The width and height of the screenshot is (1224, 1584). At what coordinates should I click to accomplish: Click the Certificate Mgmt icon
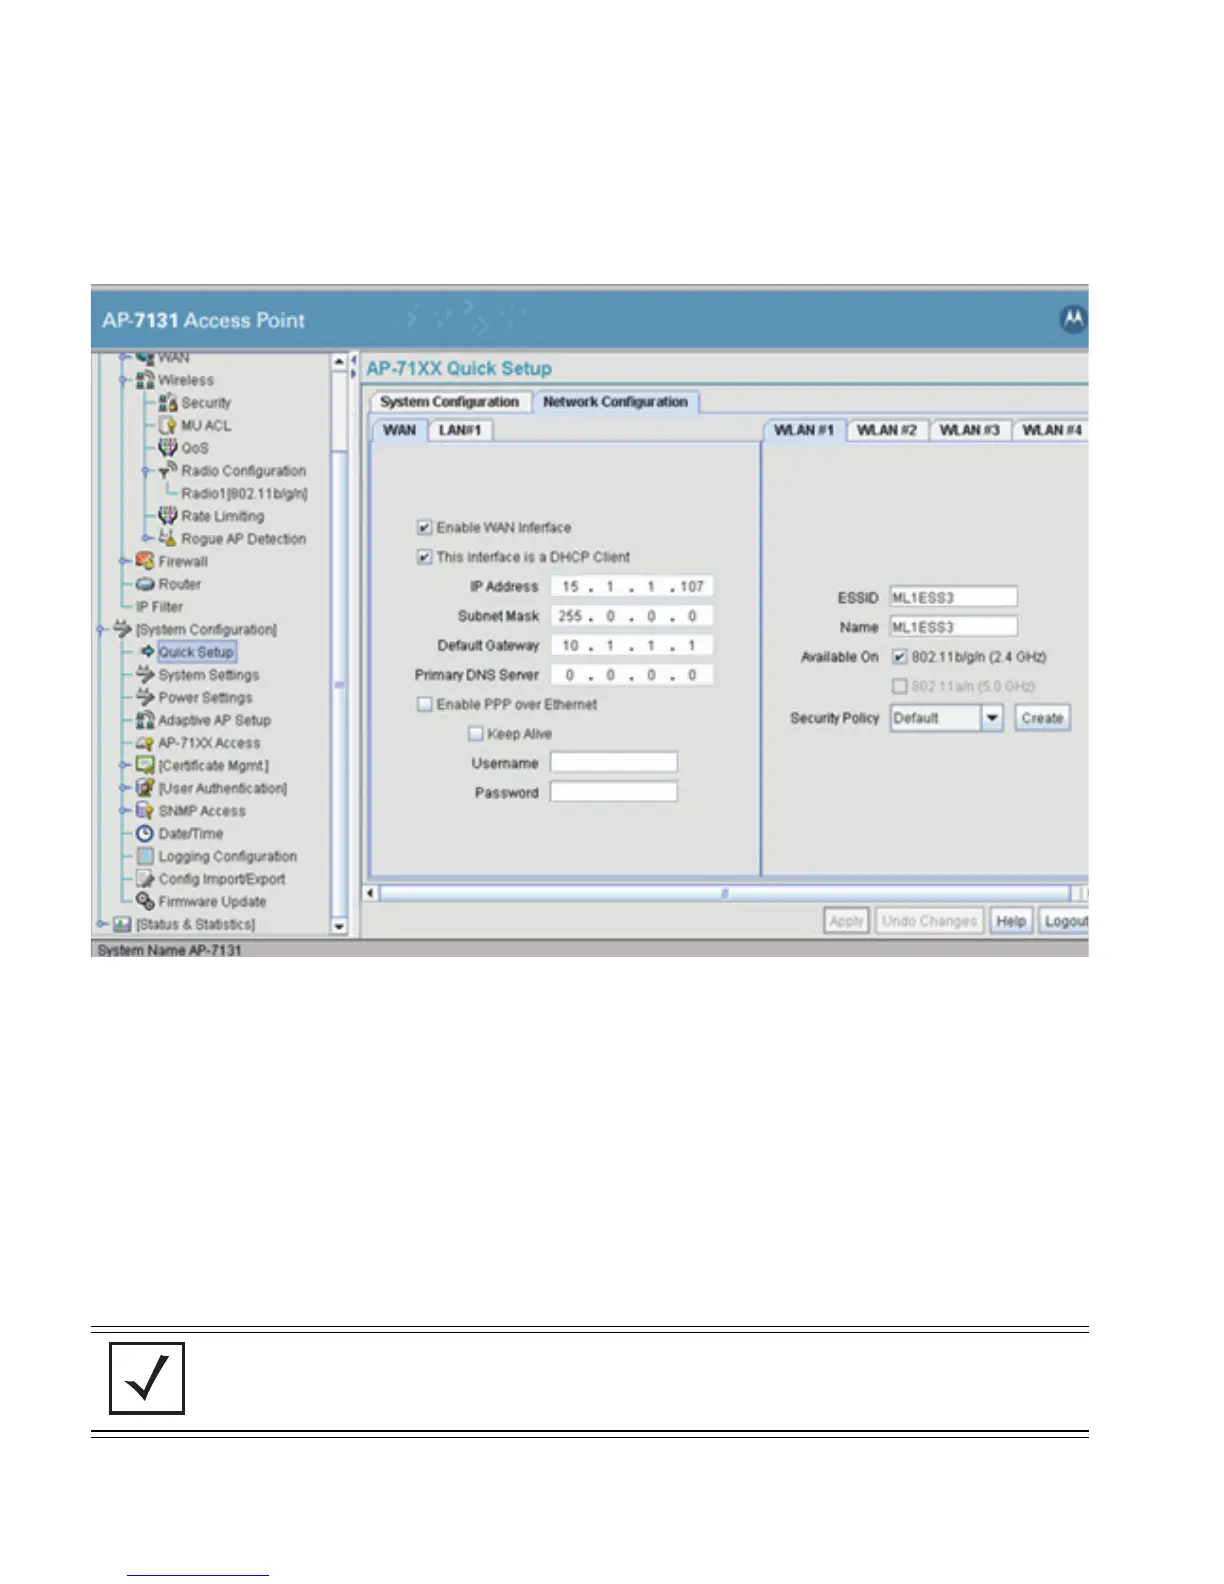(145, 765)
